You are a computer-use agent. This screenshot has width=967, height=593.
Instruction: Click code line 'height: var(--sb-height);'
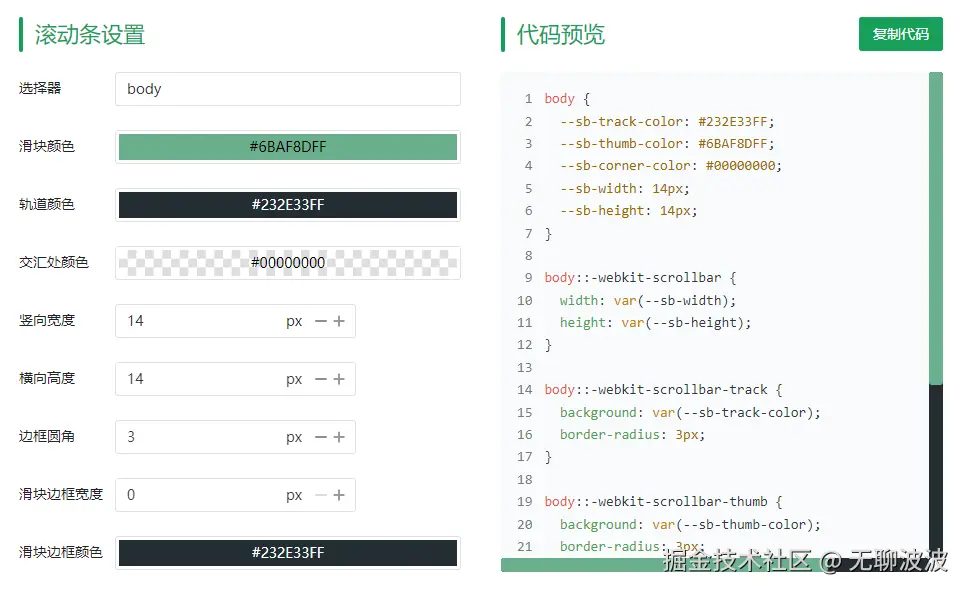click(655, 323)
